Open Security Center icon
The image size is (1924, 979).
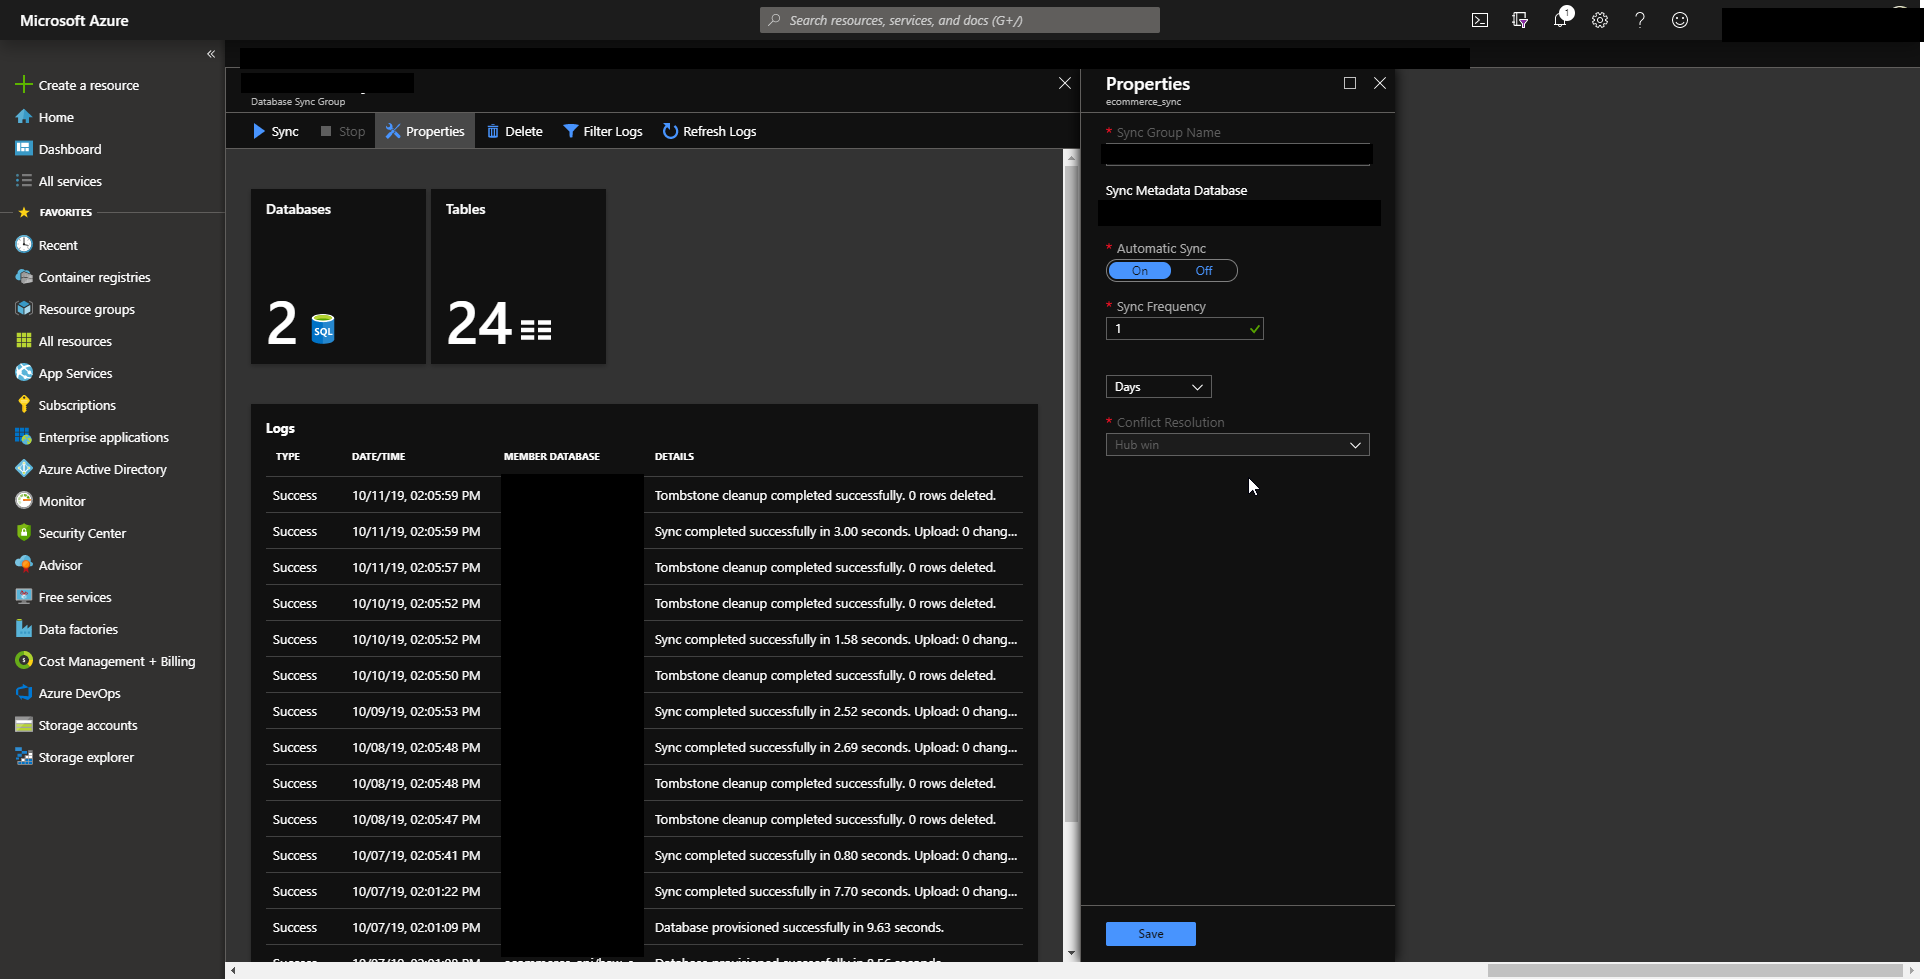coord(24,533)
